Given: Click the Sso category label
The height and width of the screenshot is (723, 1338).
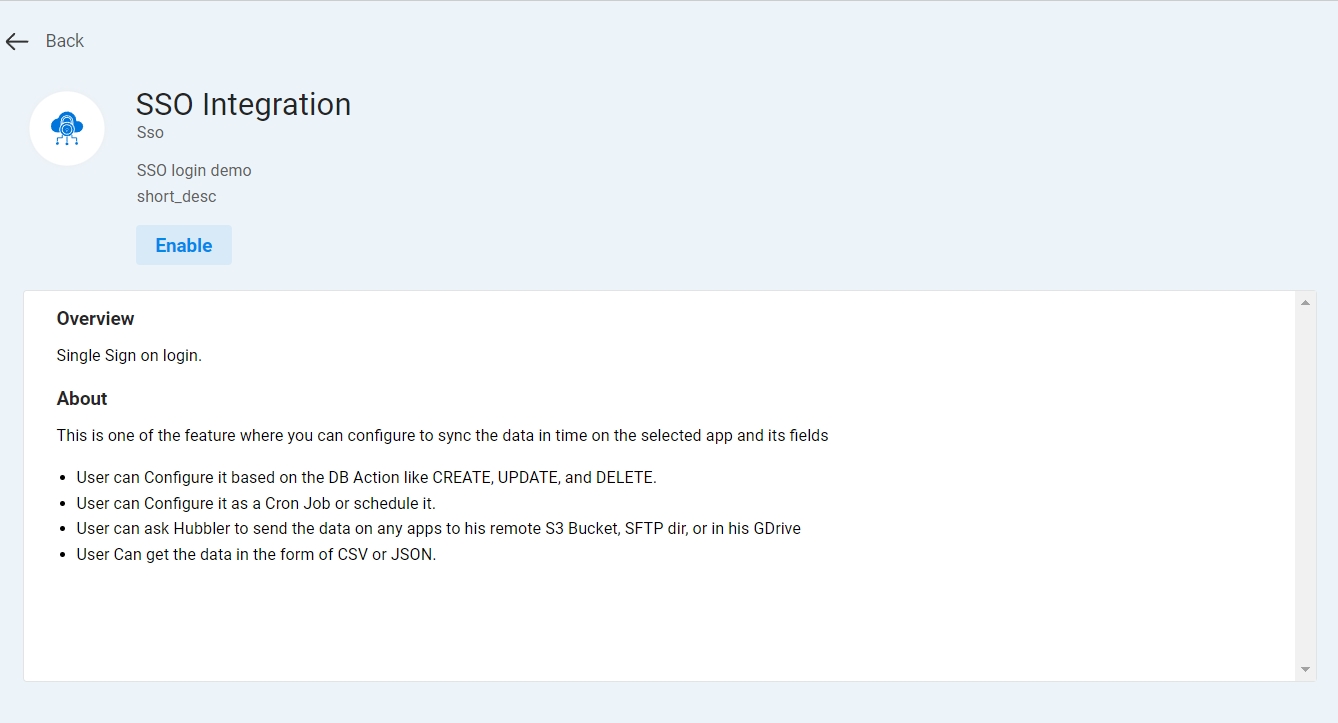Looking at the screenshot, I should [150, 132].
